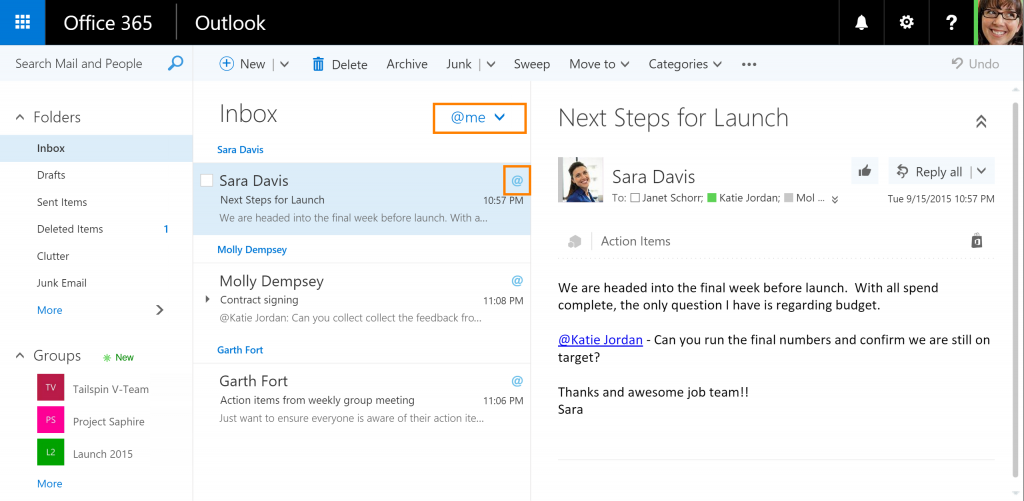Screen dimensions: 1024x501
Task: Click the @Katie Jordan mention link
Action: (x=600, y=340)
